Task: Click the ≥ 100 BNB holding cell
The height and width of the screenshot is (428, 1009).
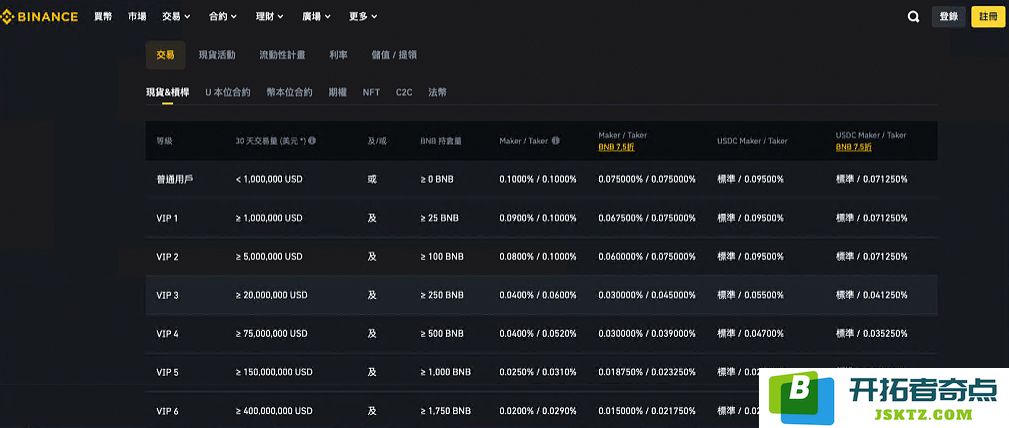Action: (x=442, y=257)
